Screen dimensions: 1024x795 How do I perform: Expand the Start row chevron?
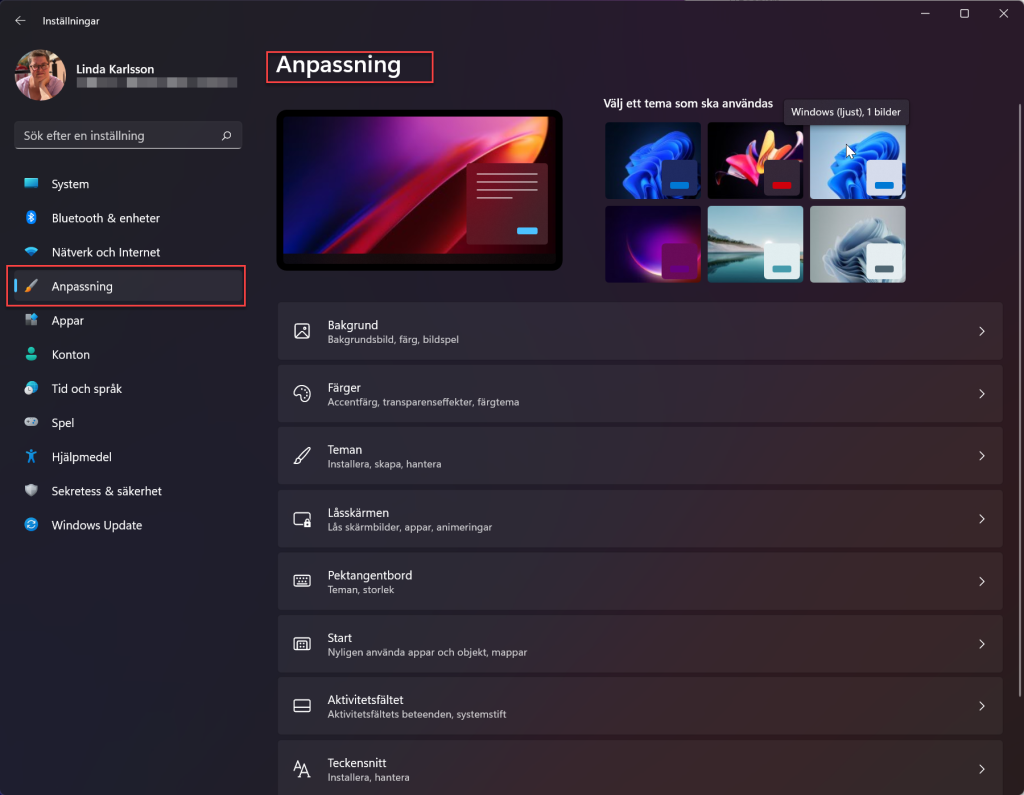982,644
